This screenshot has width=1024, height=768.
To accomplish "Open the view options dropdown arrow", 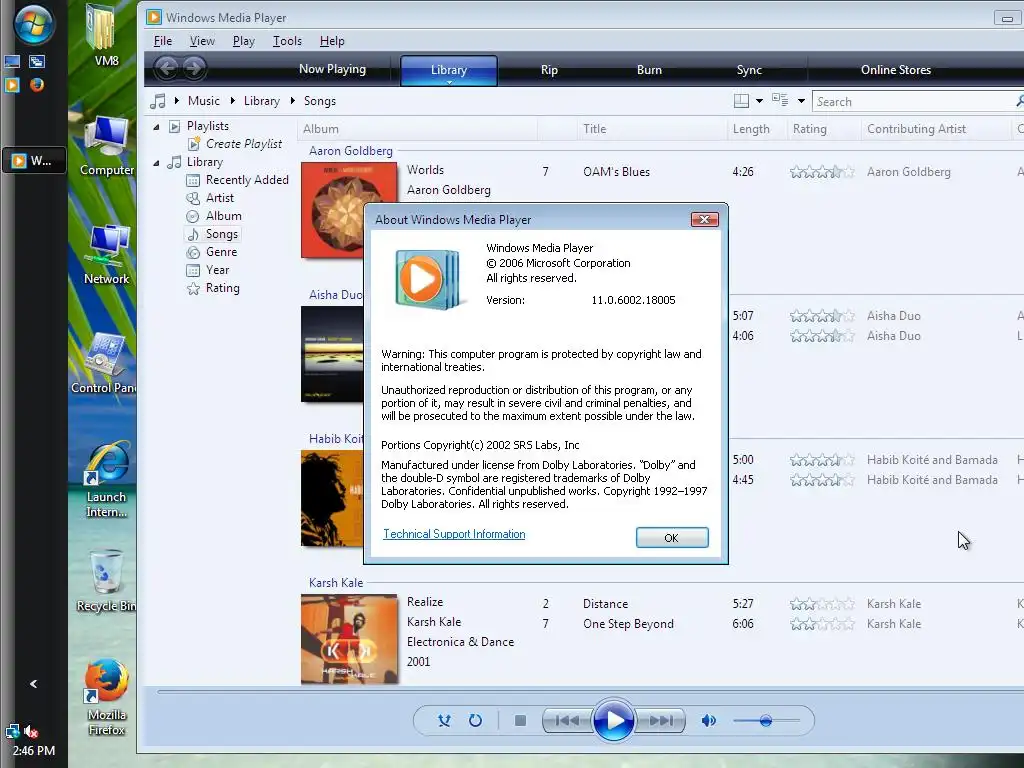I will 801,101.
